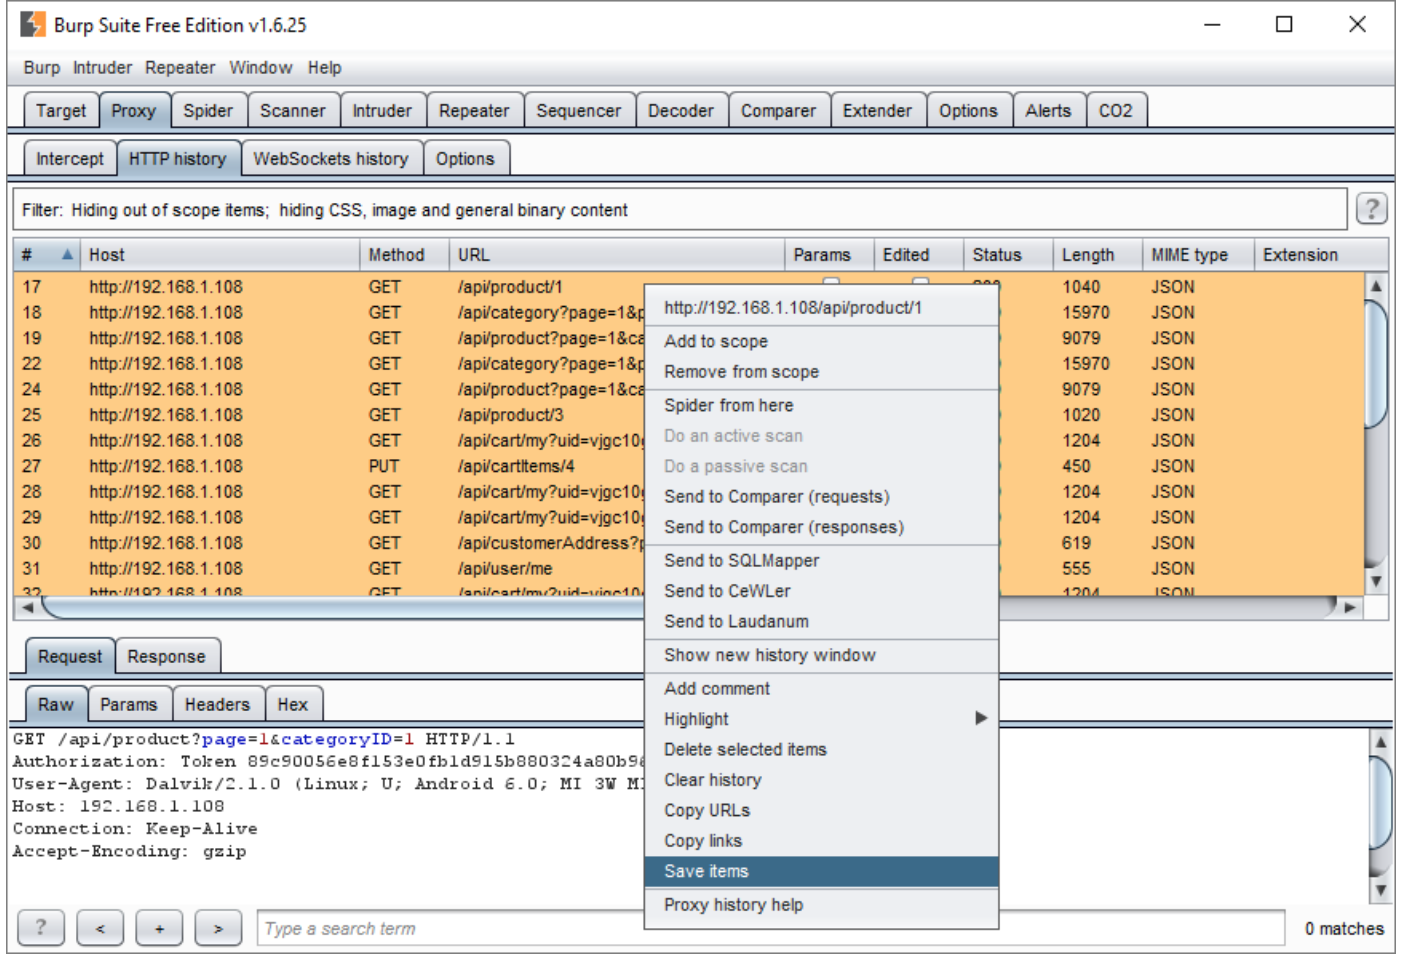Choose Send to Comparer (requests)
The height and width of the screenshot is (956, 1402).
click(821, 496)
